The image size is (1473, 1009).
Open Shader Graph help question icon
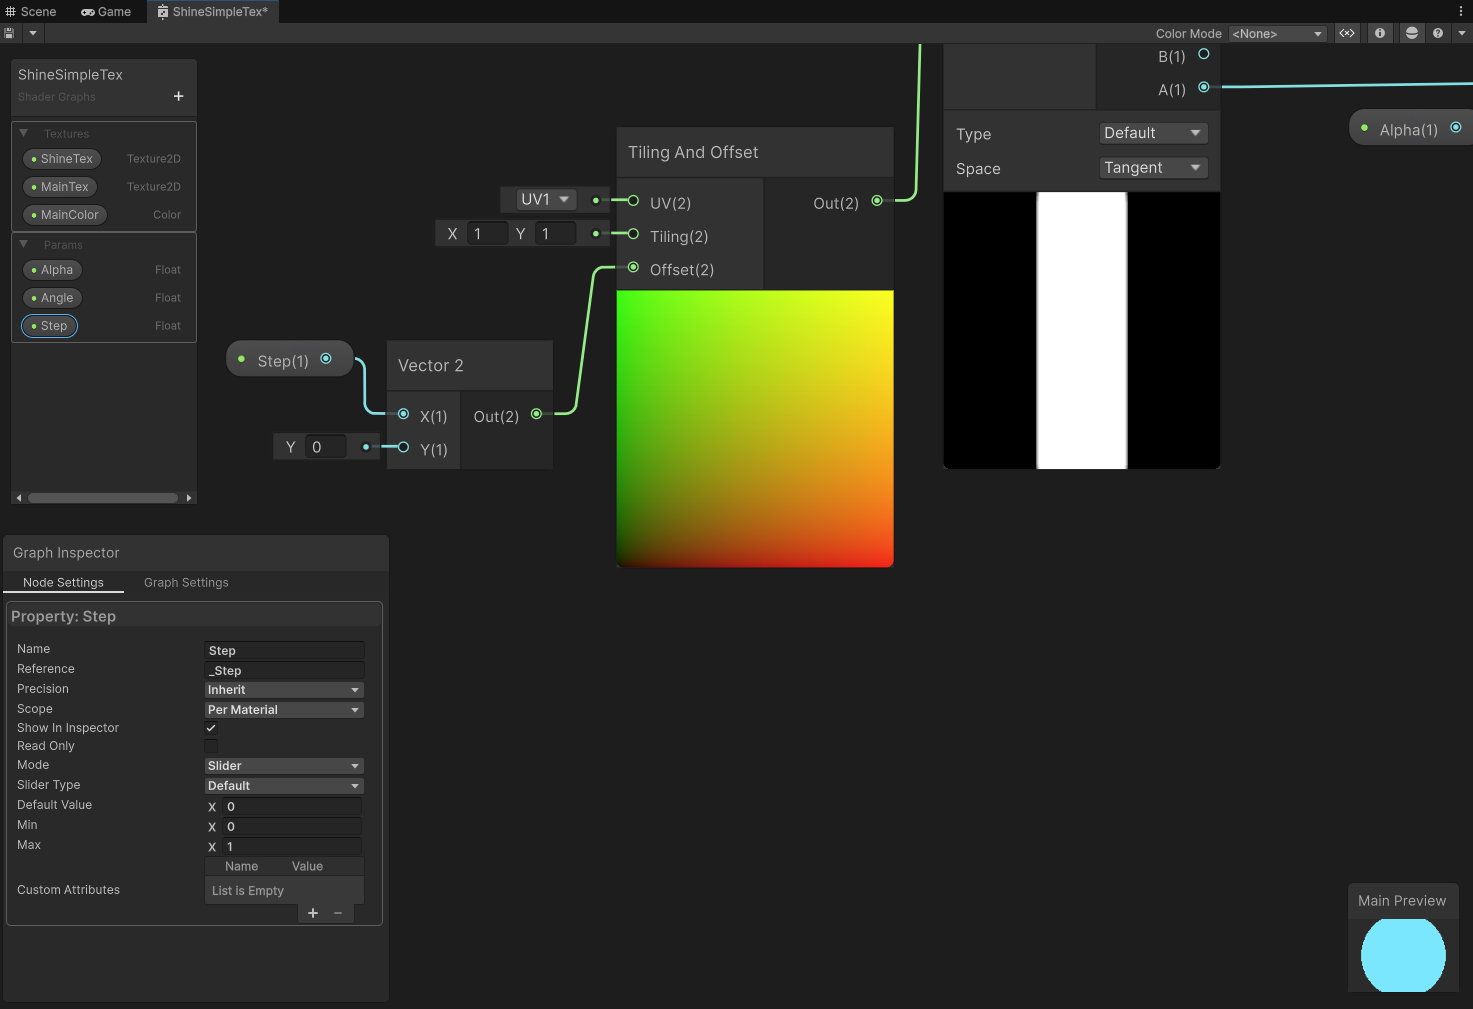click(1438, 33)
